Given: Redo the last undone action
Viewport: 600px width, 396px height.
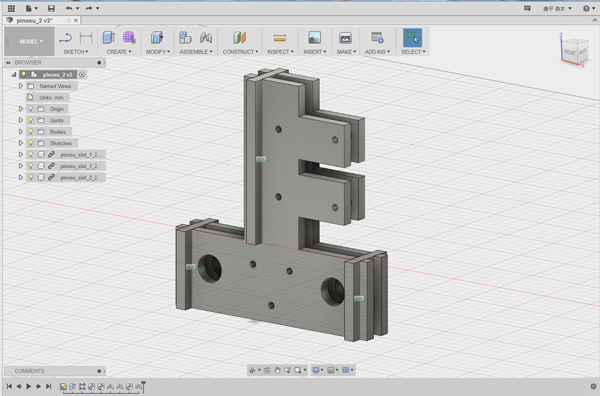Looking at the screenshot, I should pos(89,8).
